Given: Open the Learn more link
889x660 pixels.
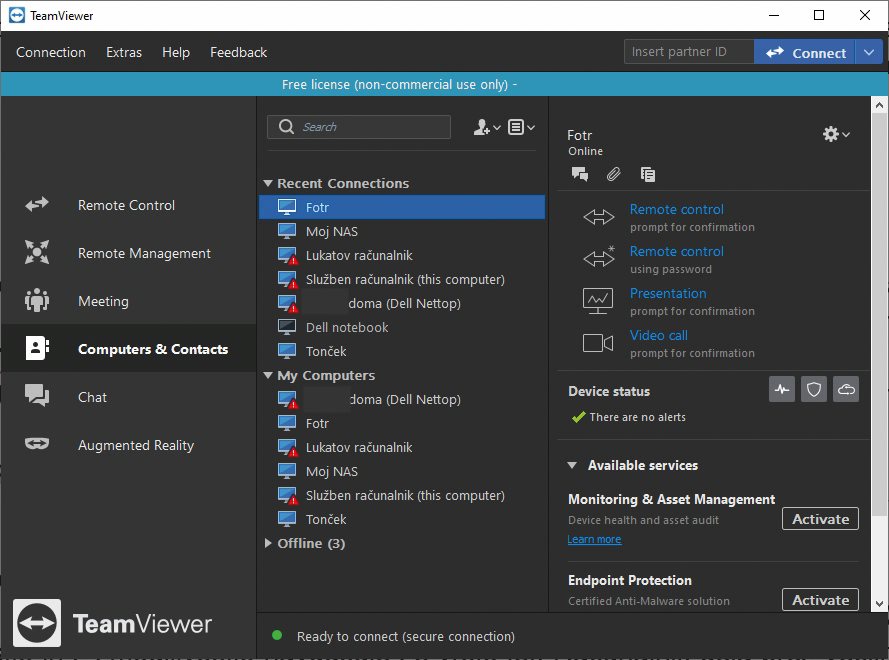Looking at the screenshot, I should coord(594,539).
